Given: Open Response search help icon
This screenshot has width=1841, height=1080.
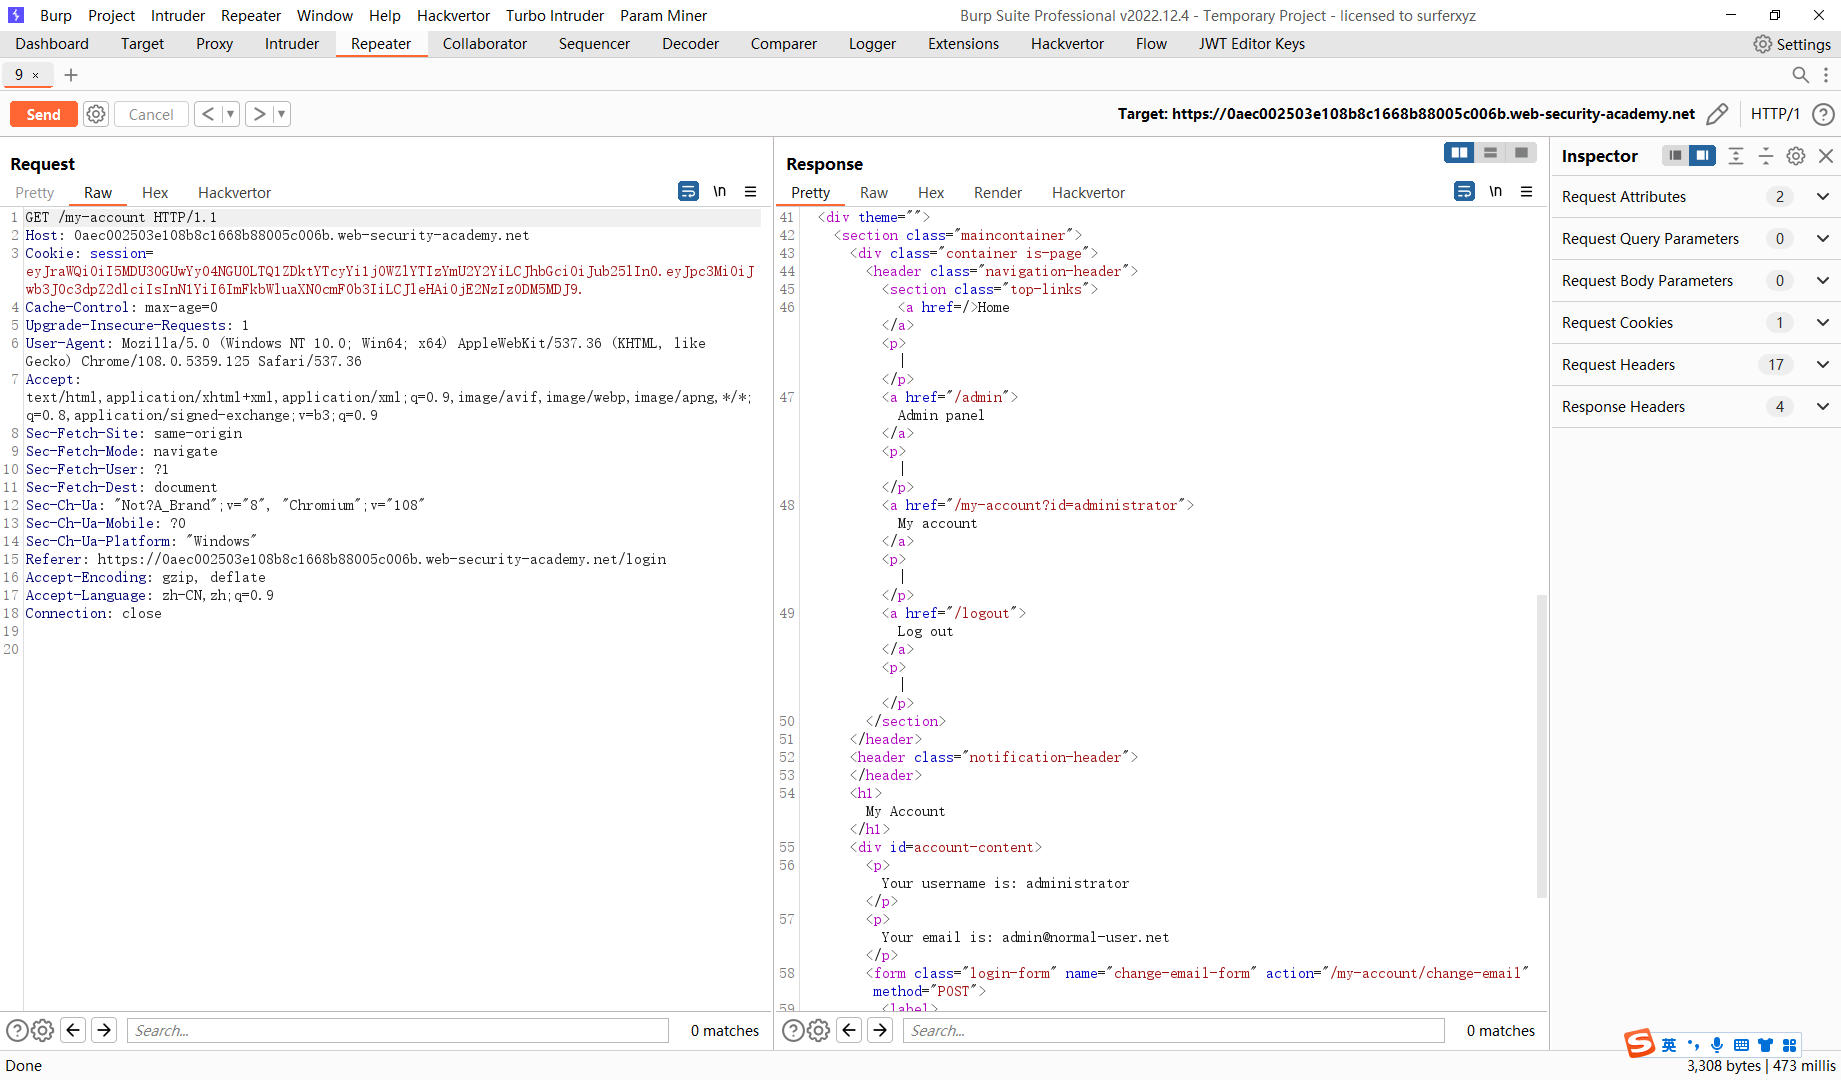Looking at the screenshot, I should [793, 1030].
